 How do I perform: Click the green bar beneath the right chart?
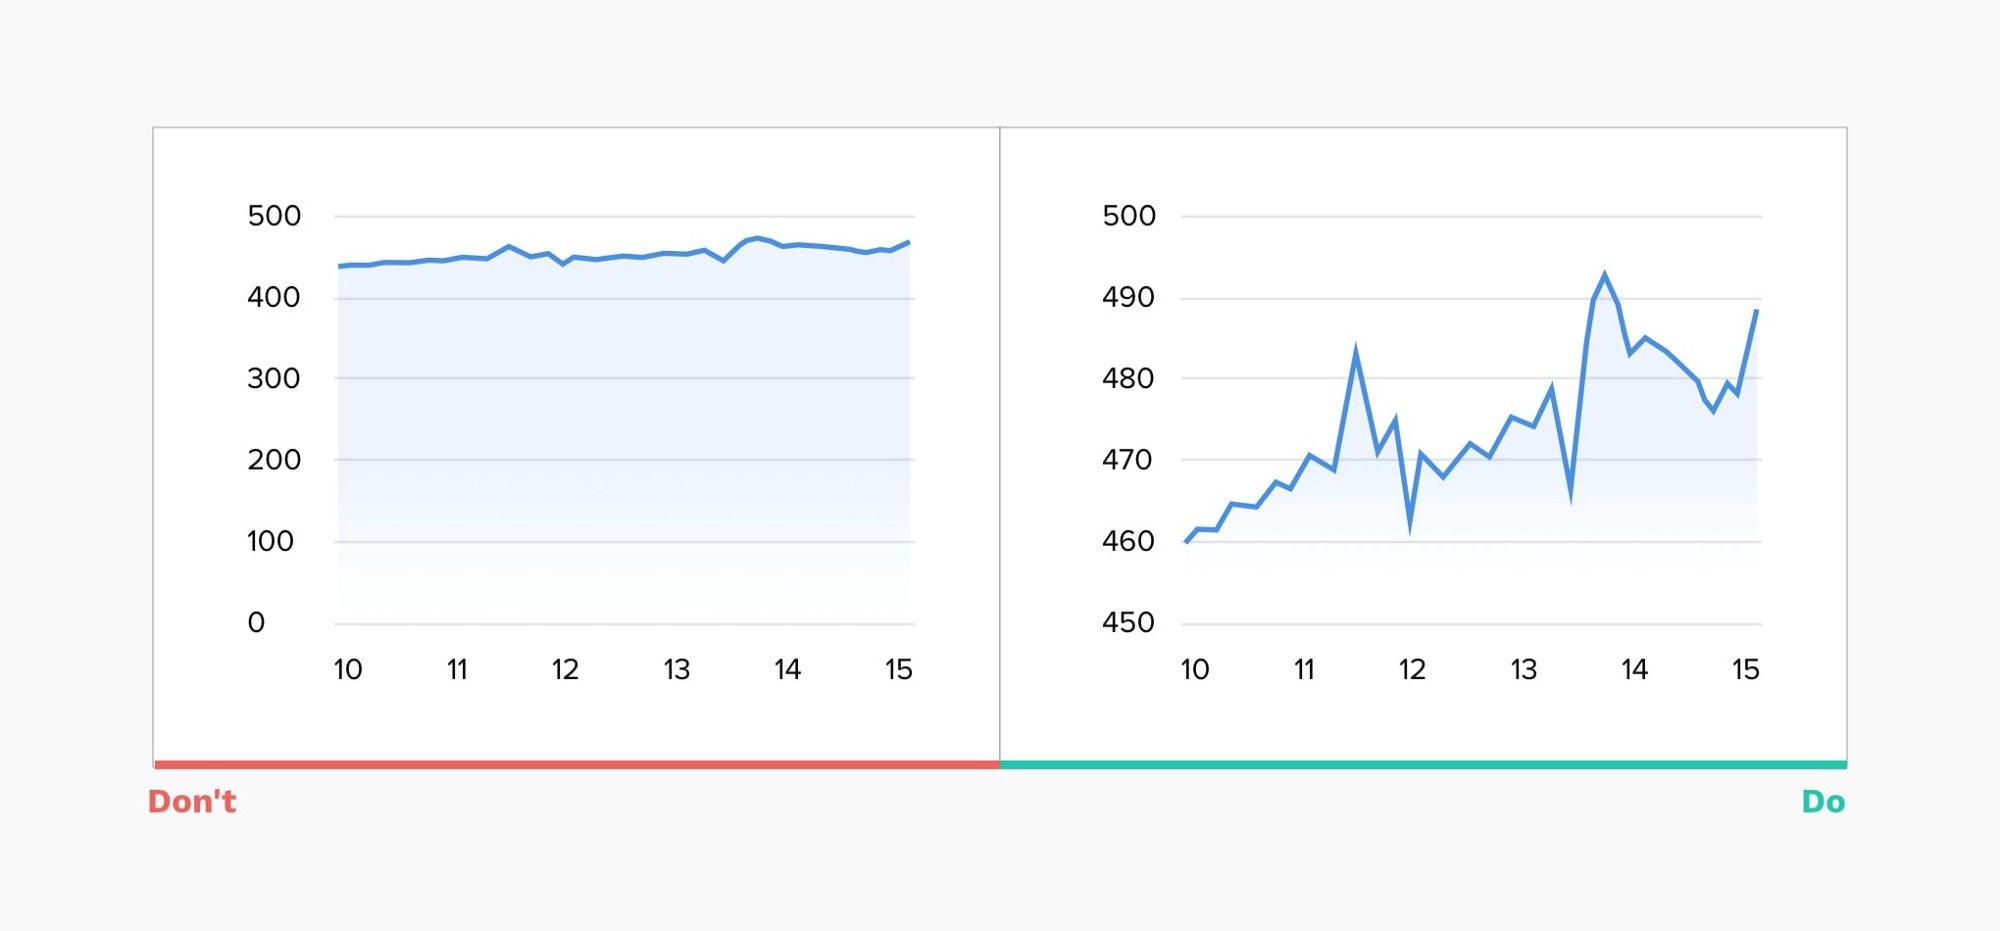pos(1423,765)
